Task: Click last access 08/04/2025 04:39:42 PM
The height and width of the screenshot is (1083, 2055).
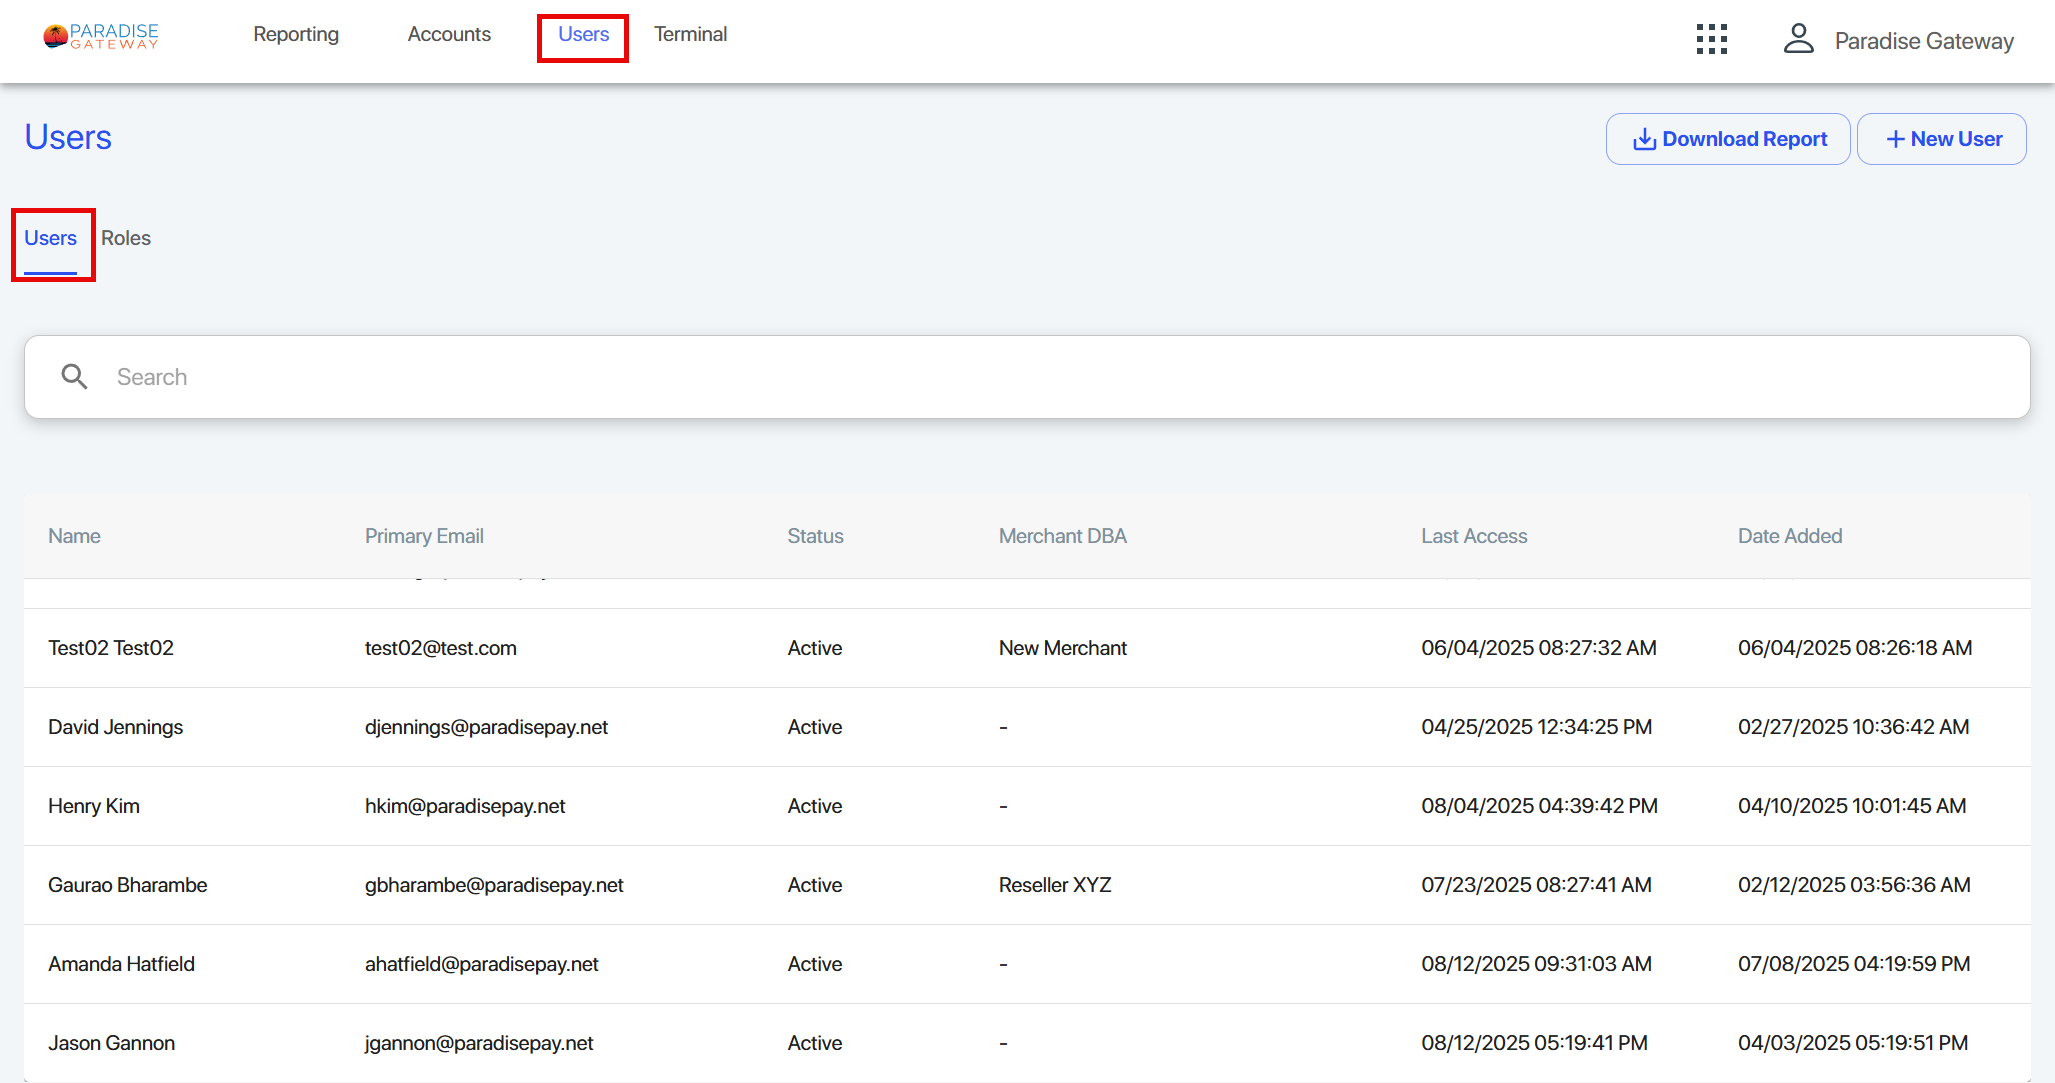Action: click(1540, 806)
